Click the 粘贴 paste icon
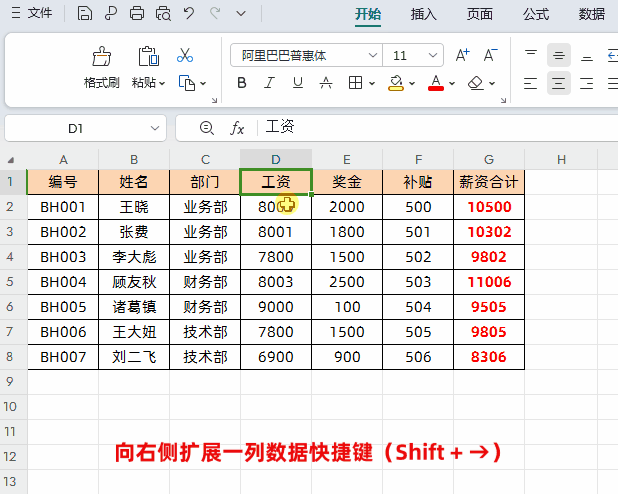 [148, 56]
